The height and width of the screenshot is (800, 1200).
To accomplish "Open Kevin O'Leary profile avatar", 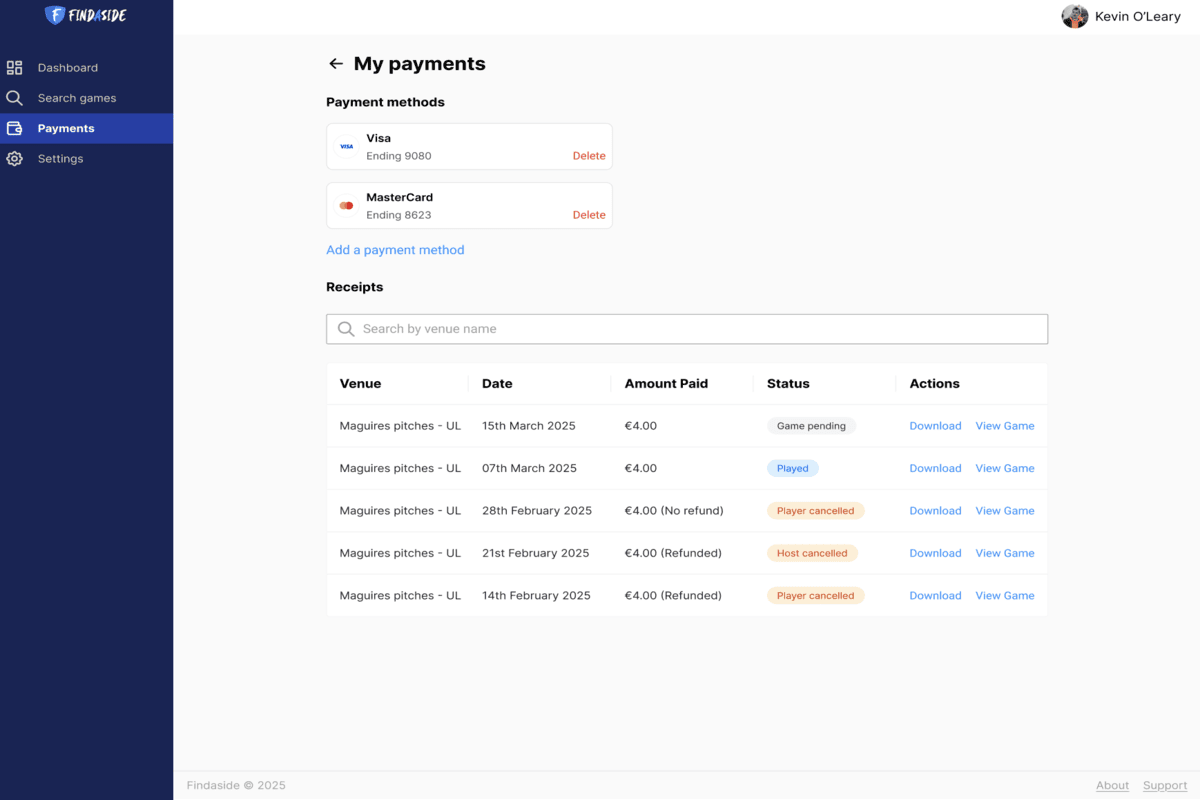I will tap(1075, 16).
